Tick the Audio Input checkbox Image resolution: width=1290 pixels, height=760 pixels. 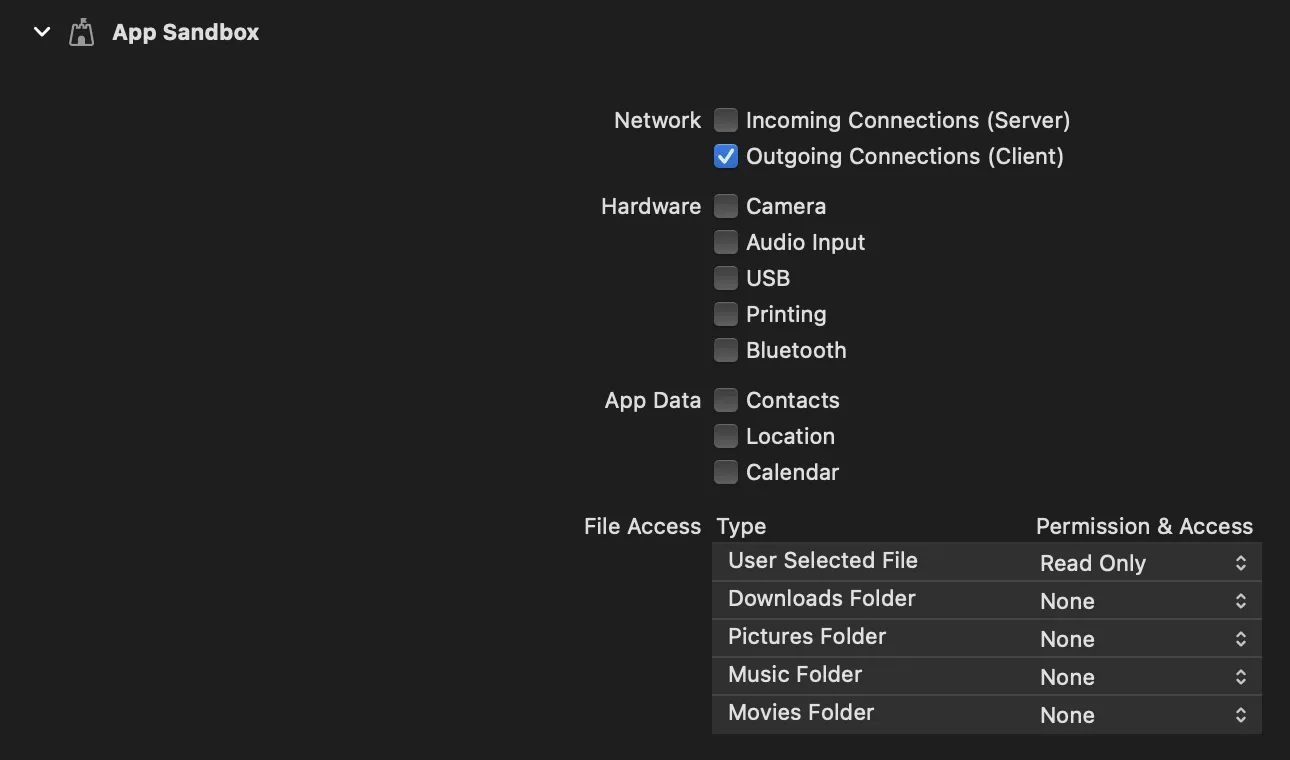[x=726, y=243]
